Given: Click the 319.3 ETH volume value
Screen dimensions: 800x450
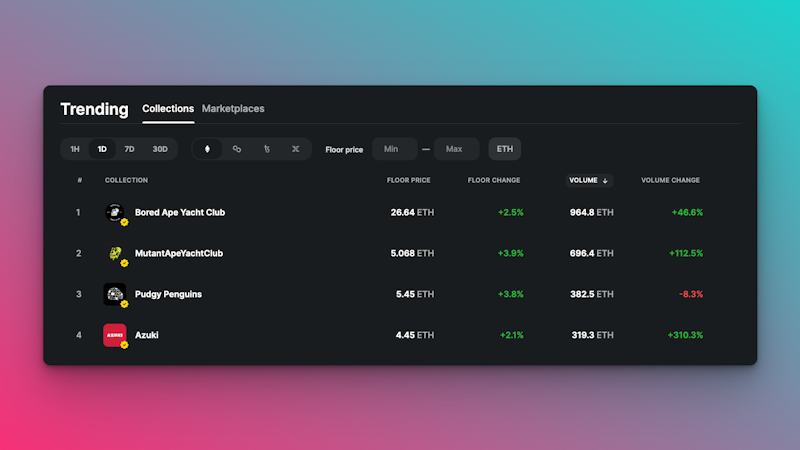Looking at the screenshot, I should point(592,335).
